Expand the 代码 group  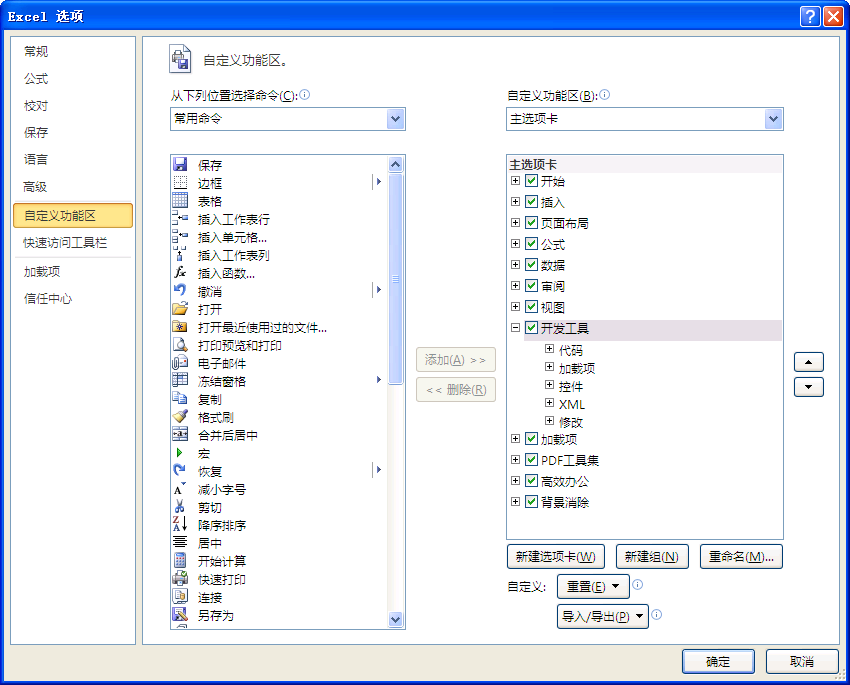pyautogui.click(x=549, y=349)
